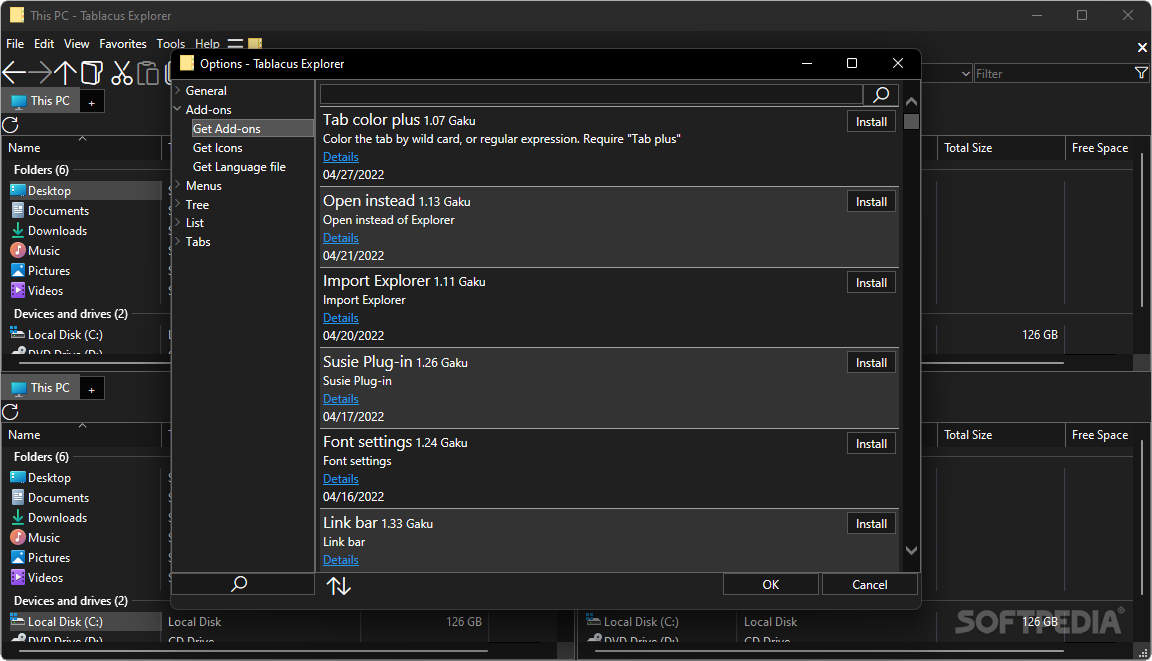Viewport: 1152px width, 661px height.
Task: Add new tab in bottom pane
Action: coord(92,389)
